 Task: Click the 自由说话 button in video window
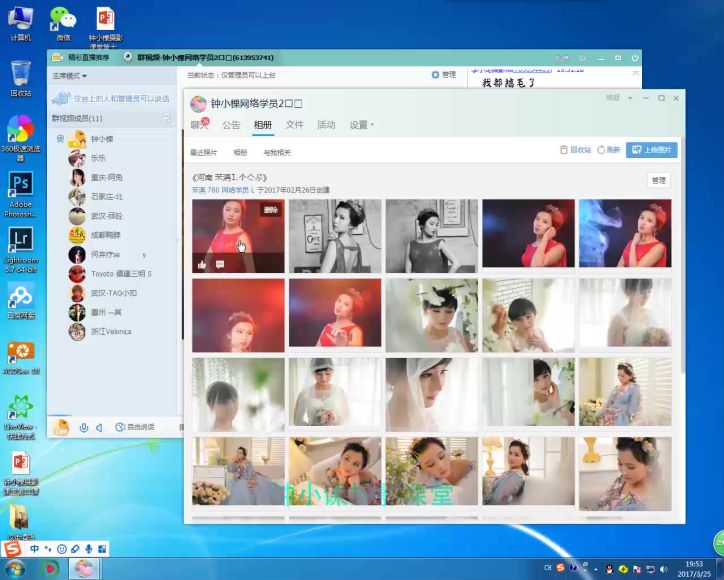[x=135, y=427]
